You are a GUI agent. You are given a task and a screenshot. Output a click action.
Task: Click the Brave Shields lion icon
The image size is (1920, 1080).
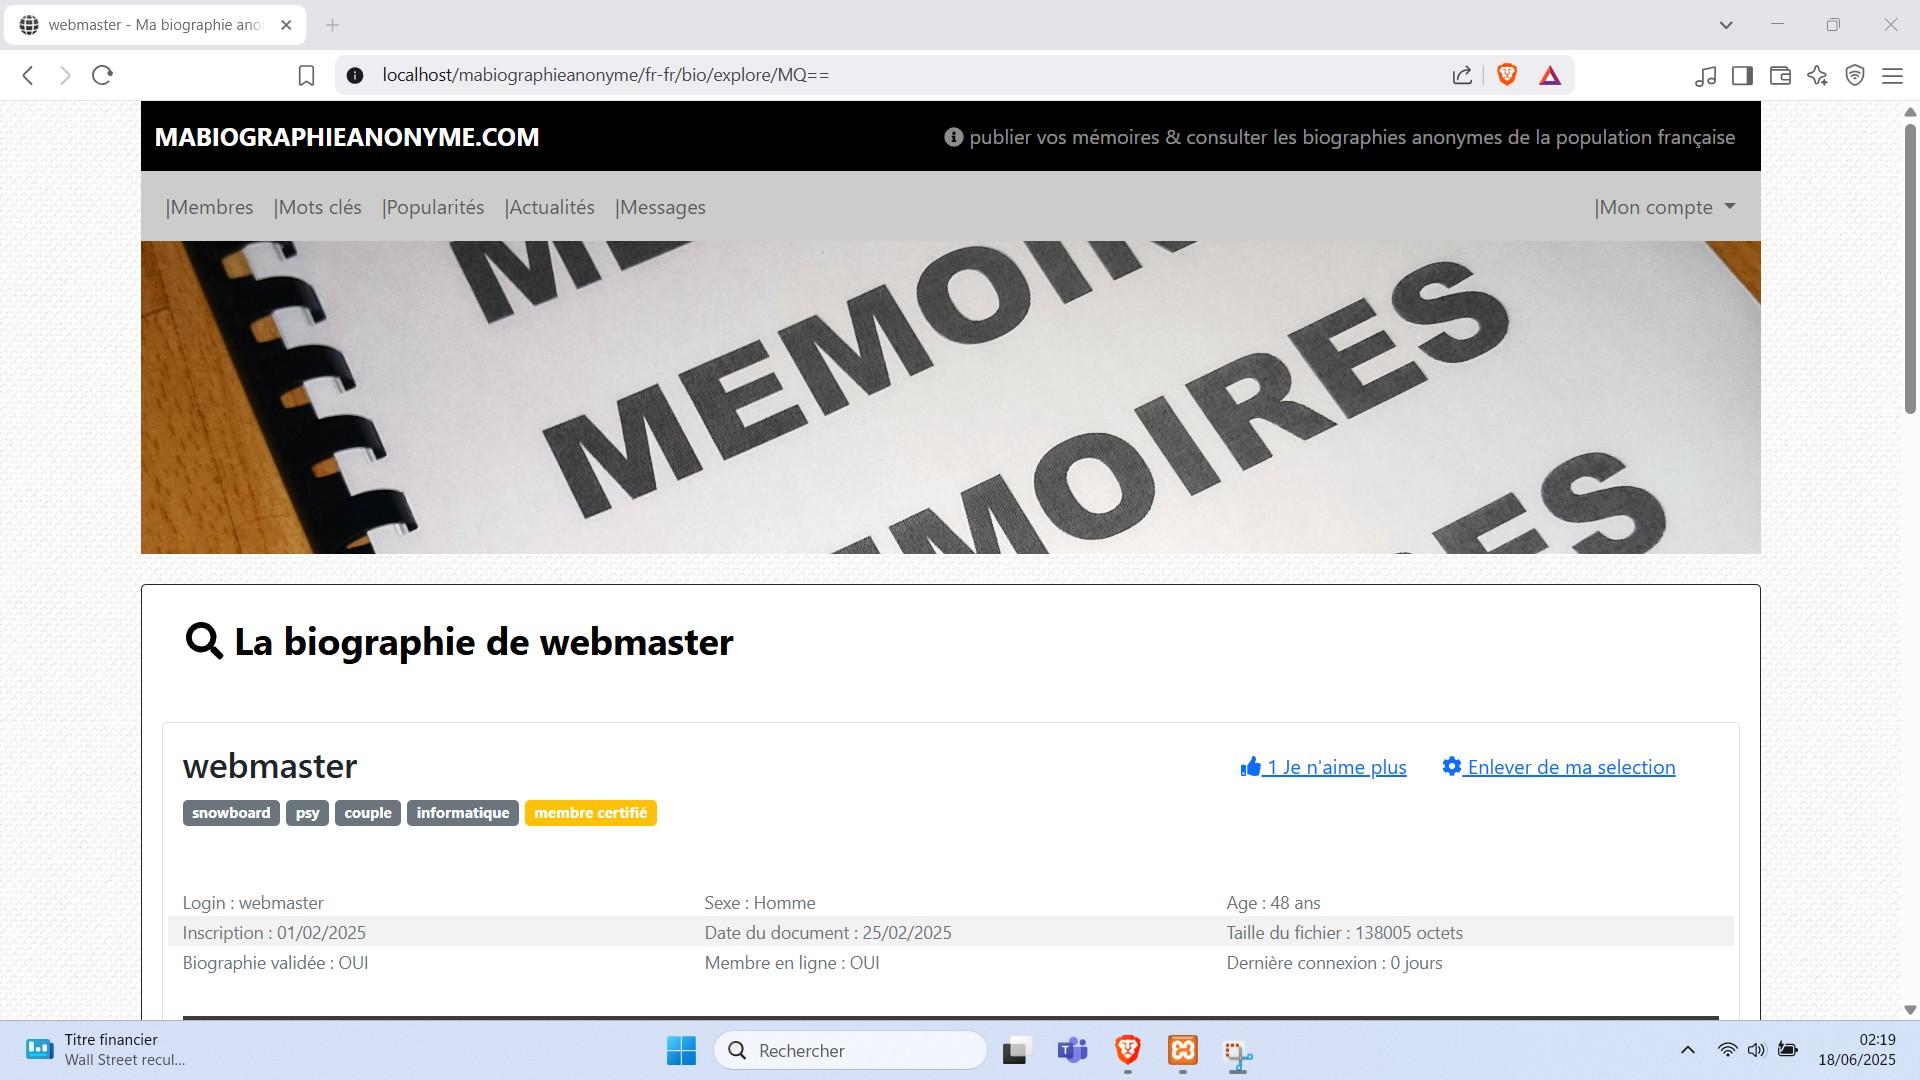pos(1507,75)
